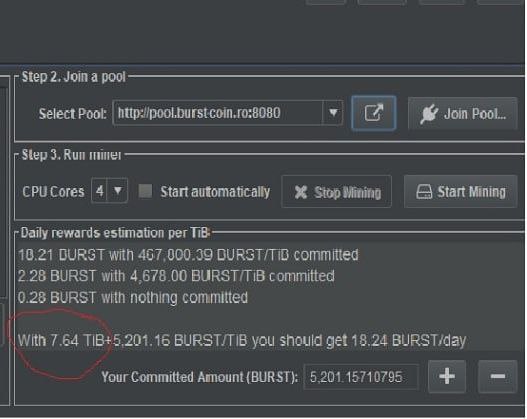
Task: Decrease committed amount with the minus button
Action: point(497,376)
